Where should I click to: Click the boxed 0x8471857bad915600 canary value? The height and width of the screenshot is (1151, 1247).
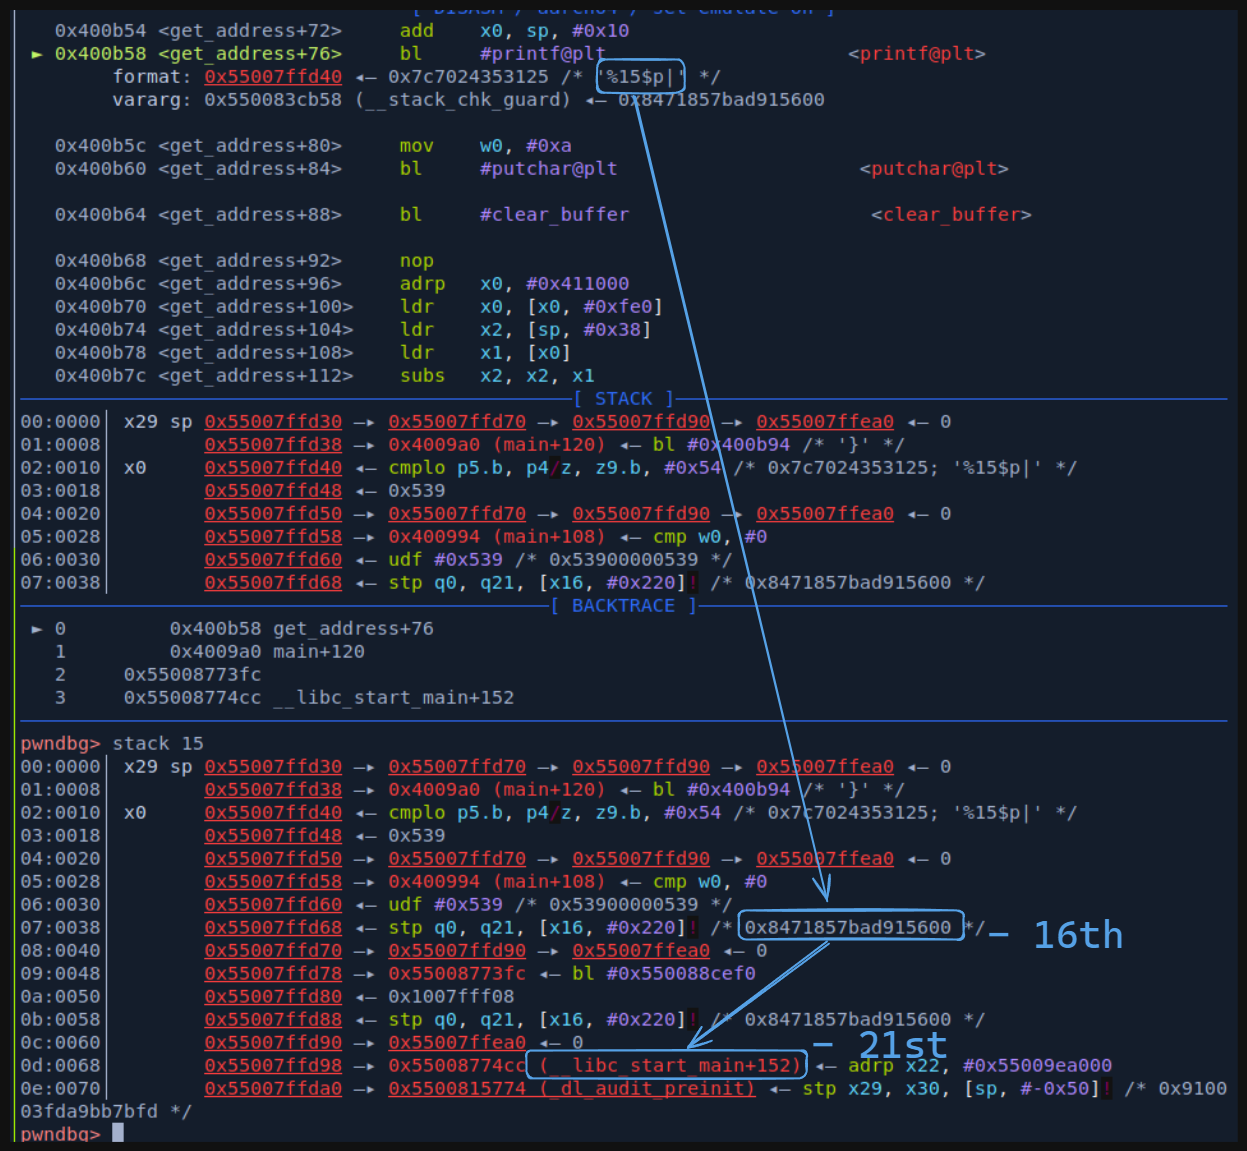tap(849, 928)
